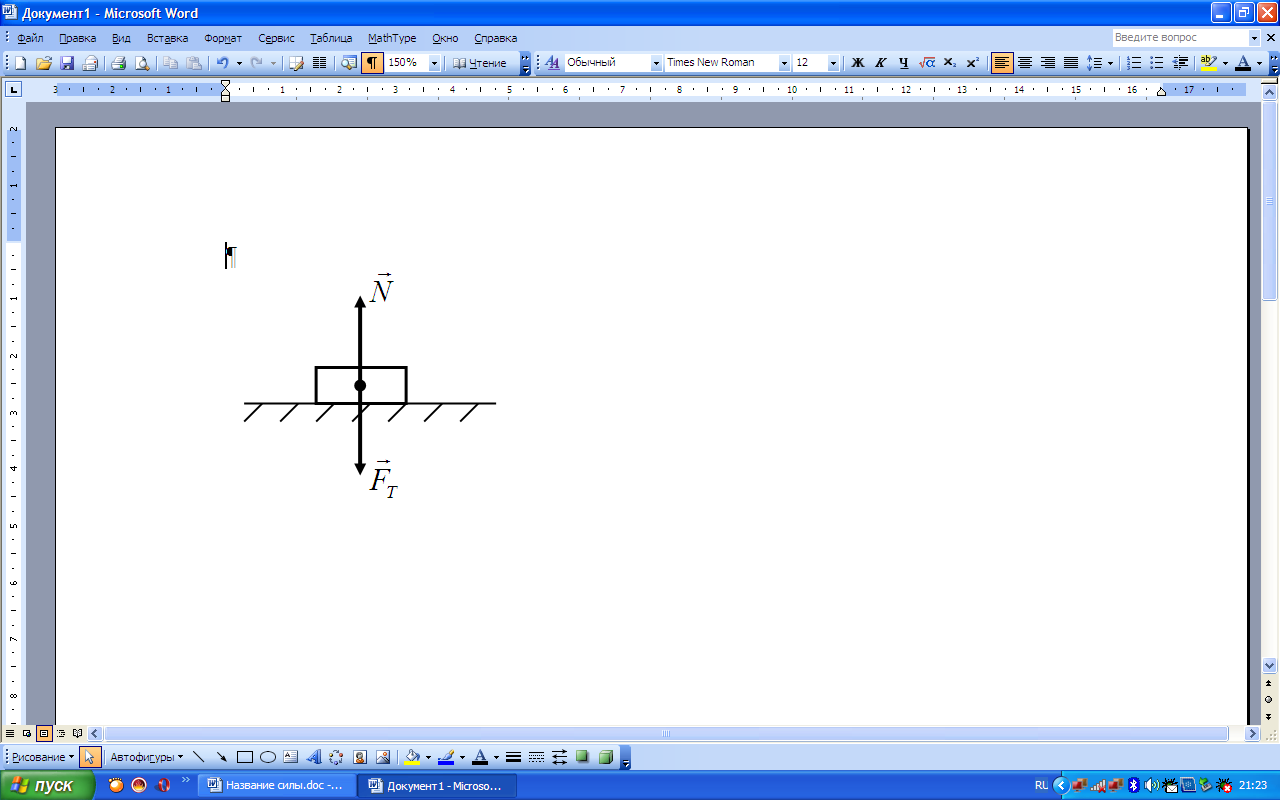This screenshot has width=1280, height=800.
Task: Decrease paragraph indent
Action: pyautogui.click(x=1180, y=63)
